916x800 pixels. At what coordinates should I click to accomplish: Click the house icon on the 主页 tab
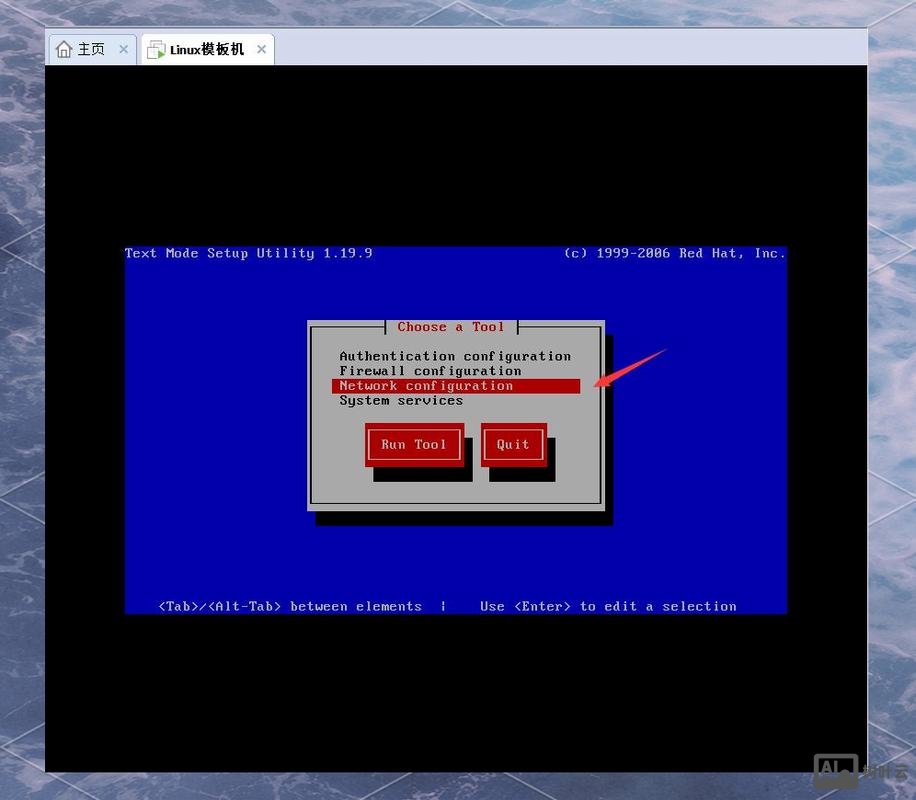point(64,49)
